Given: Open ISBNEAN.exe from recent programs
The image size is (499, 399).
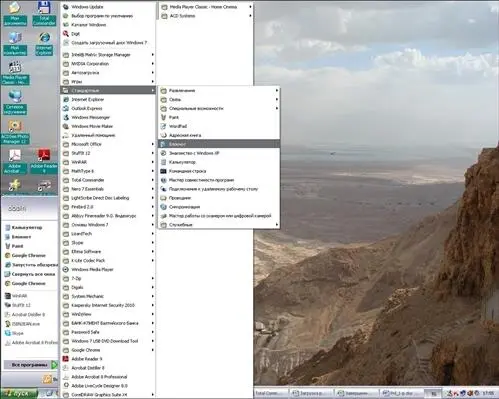Looking at the screenshot, I should coord(30,324).
